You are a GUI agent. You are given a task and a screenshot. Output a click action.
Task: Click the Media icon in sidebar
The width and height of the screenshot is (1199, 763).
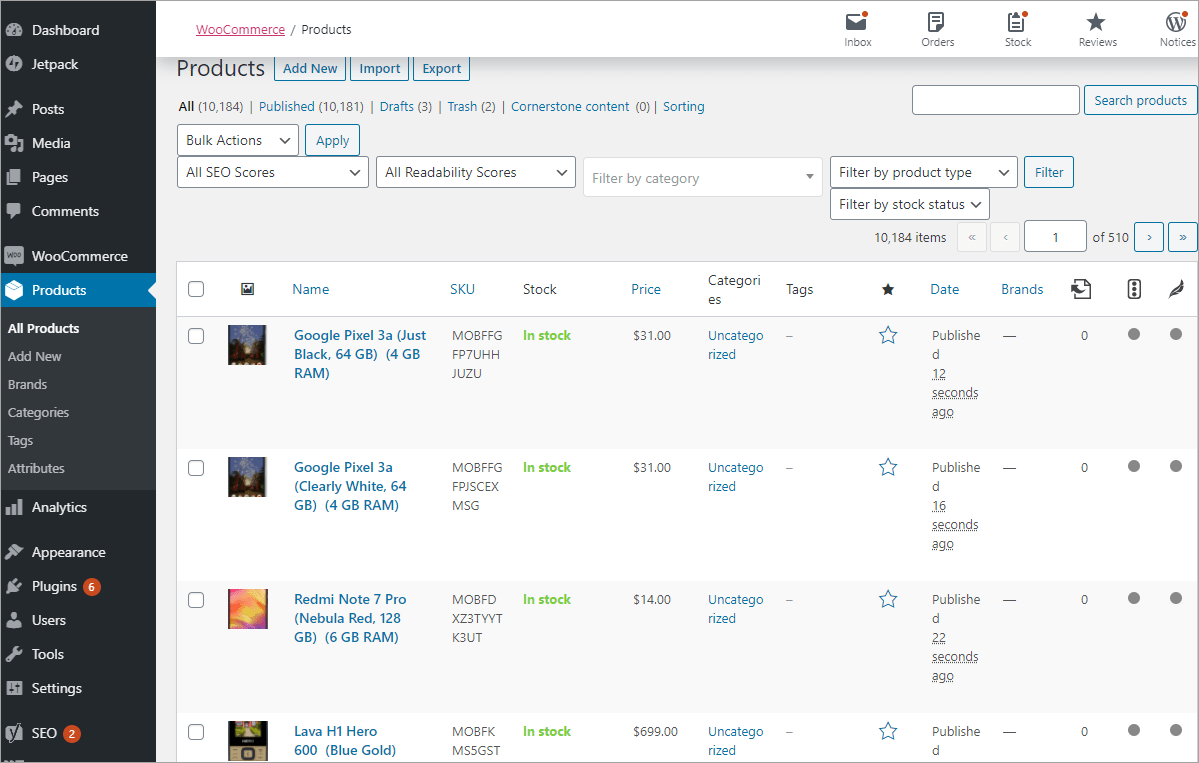tap(14, 143)
